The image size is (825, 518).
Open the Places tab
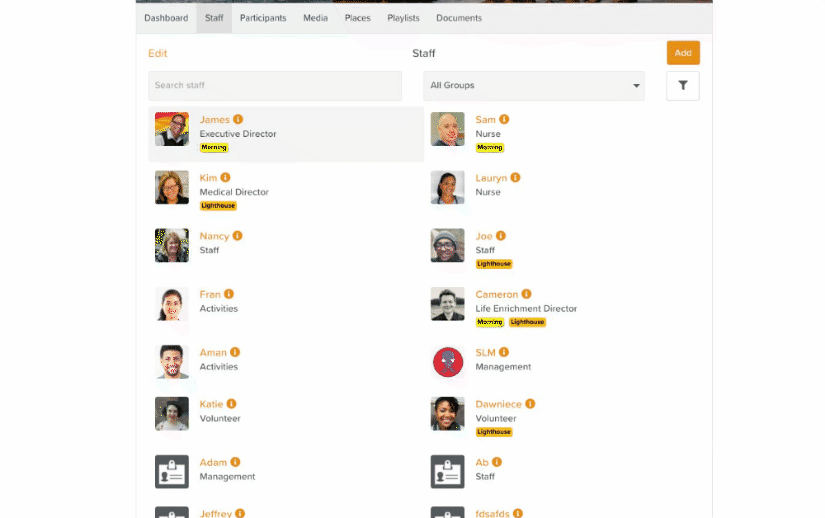[x=357, y=18]
